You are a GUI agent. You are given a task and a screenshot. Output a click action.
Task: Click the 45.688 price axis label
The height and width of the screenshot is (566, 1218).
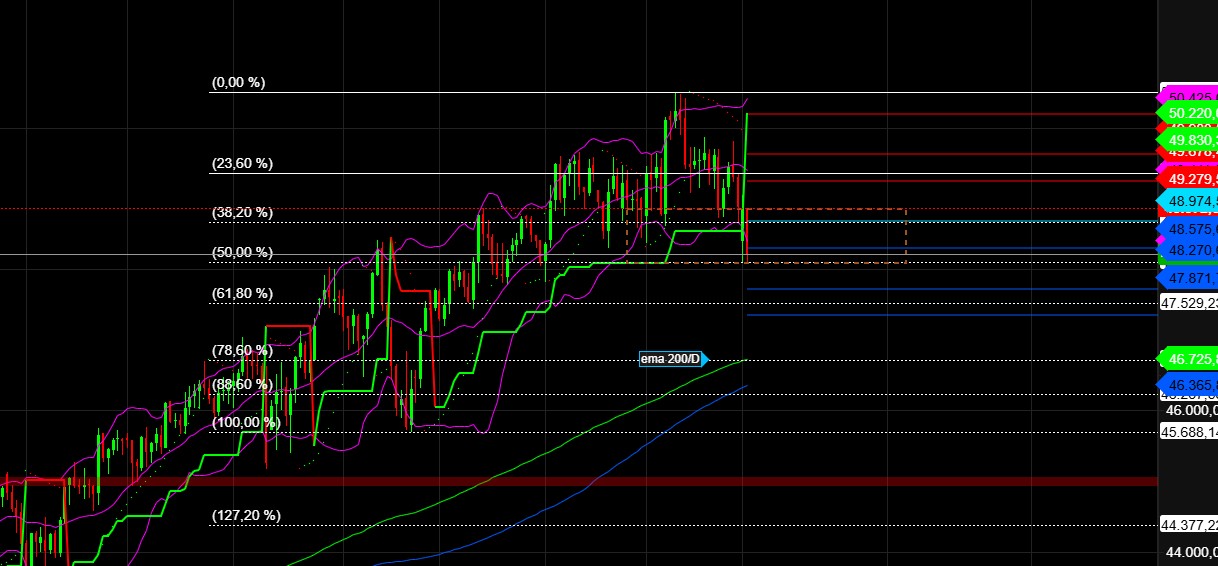pyautogui.click(x=1189, y=432)
